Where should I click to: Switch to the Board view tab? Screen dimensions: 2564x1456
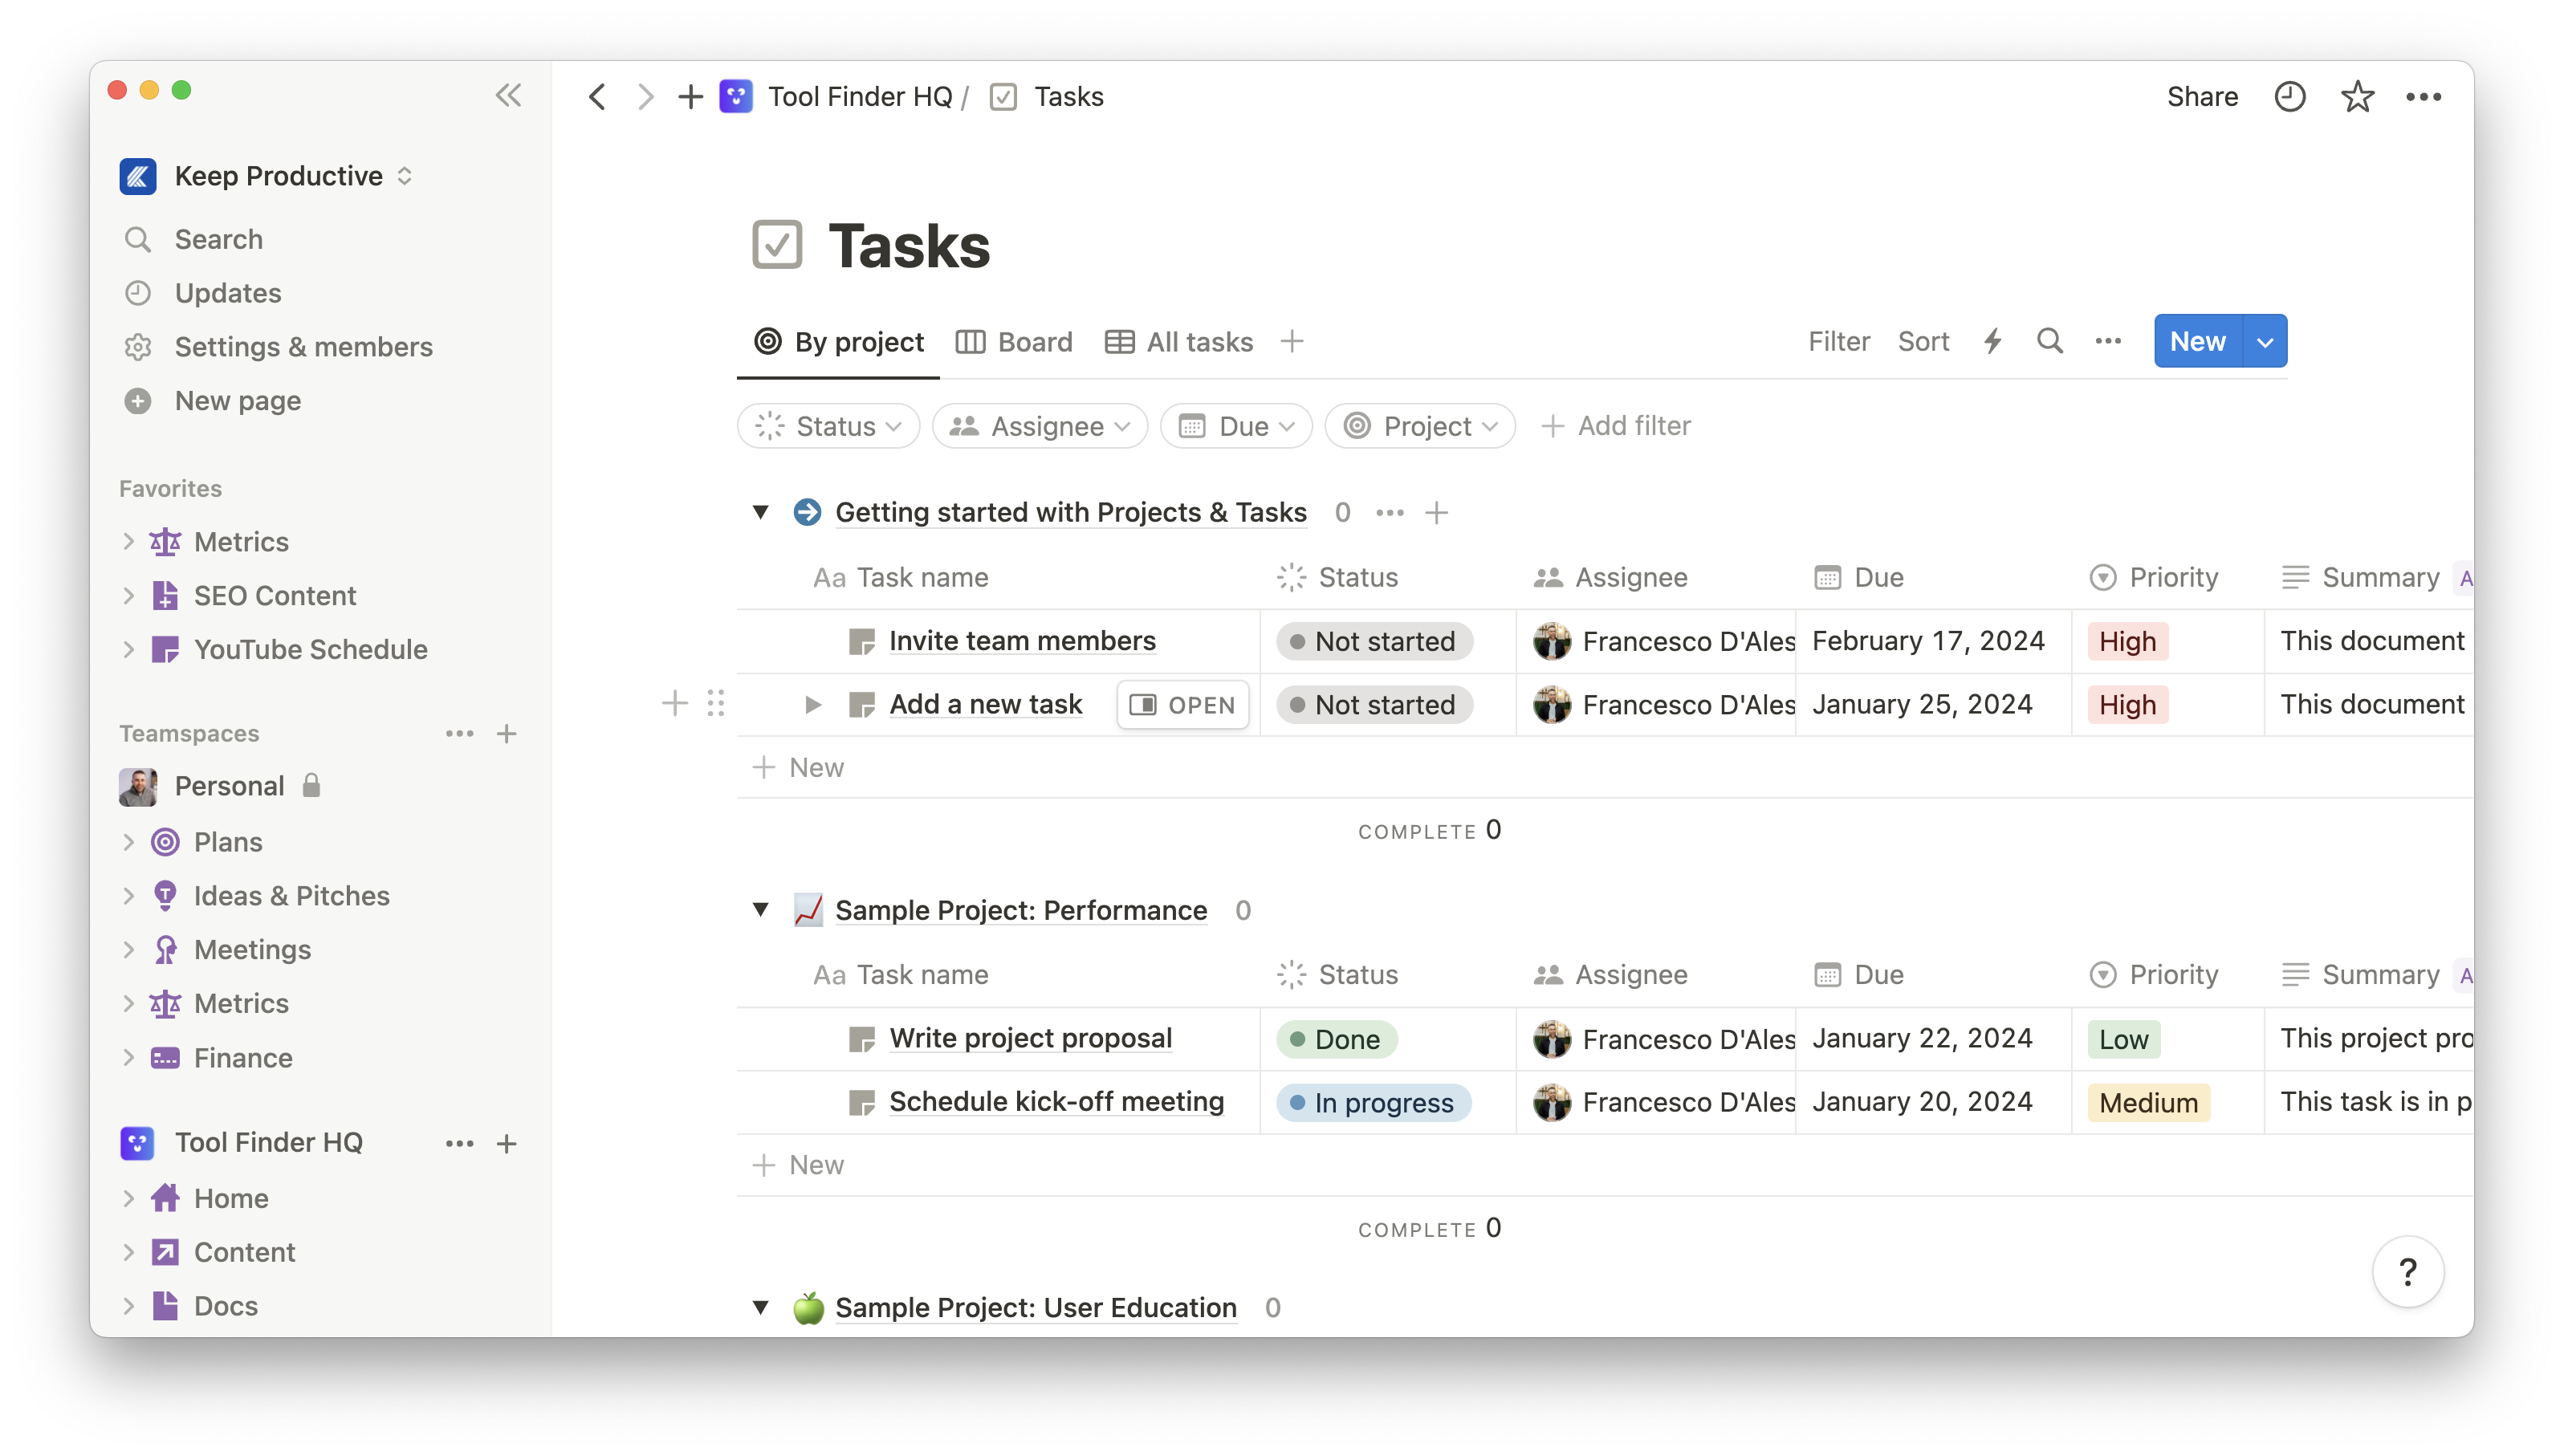[1015, 341]
